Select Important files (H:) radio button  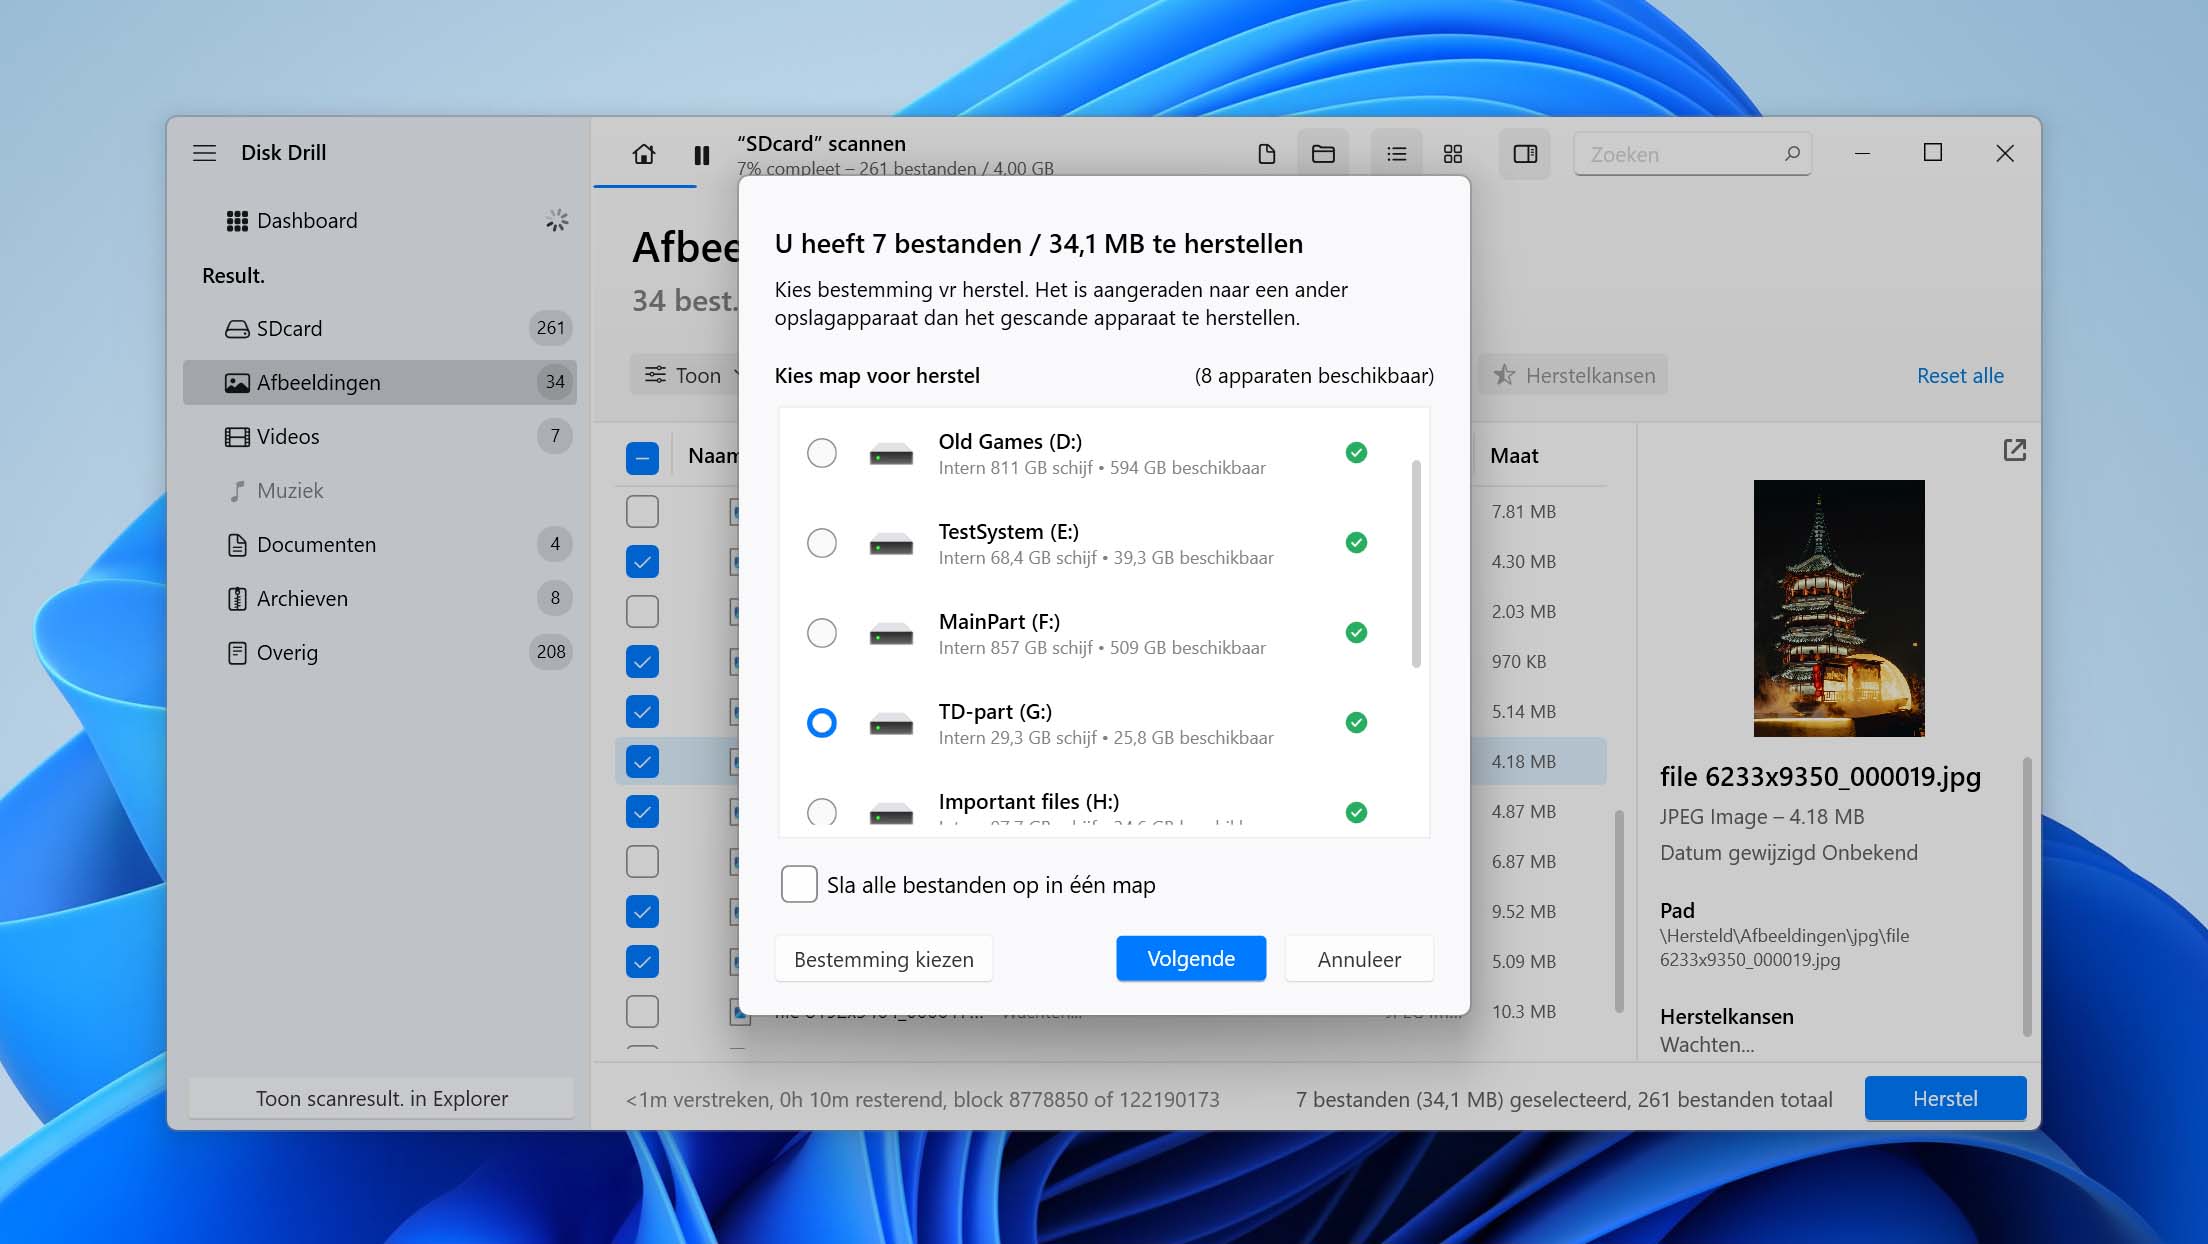821,811
